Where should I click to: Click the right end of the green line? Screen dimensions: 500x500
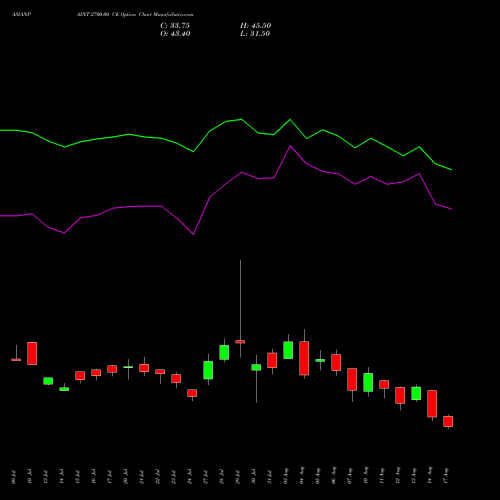point(451,170)
